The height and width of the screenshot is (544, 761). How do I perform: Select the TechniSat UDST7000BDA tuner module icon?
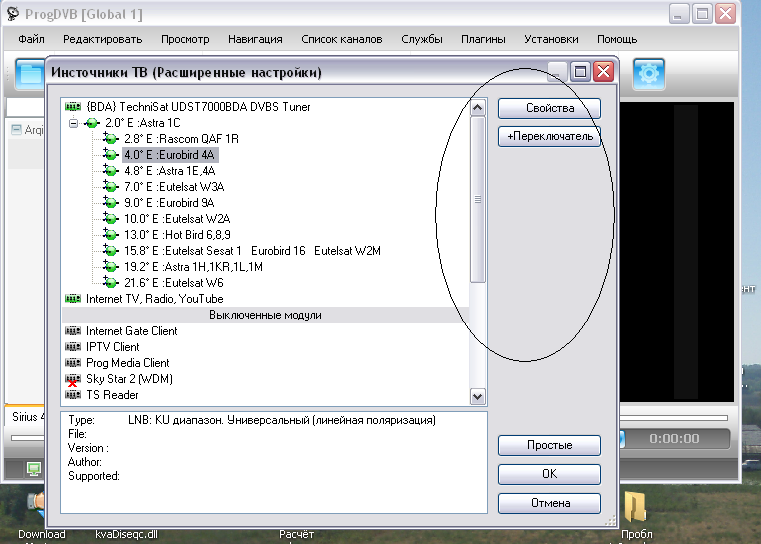(x=72, y=107)
